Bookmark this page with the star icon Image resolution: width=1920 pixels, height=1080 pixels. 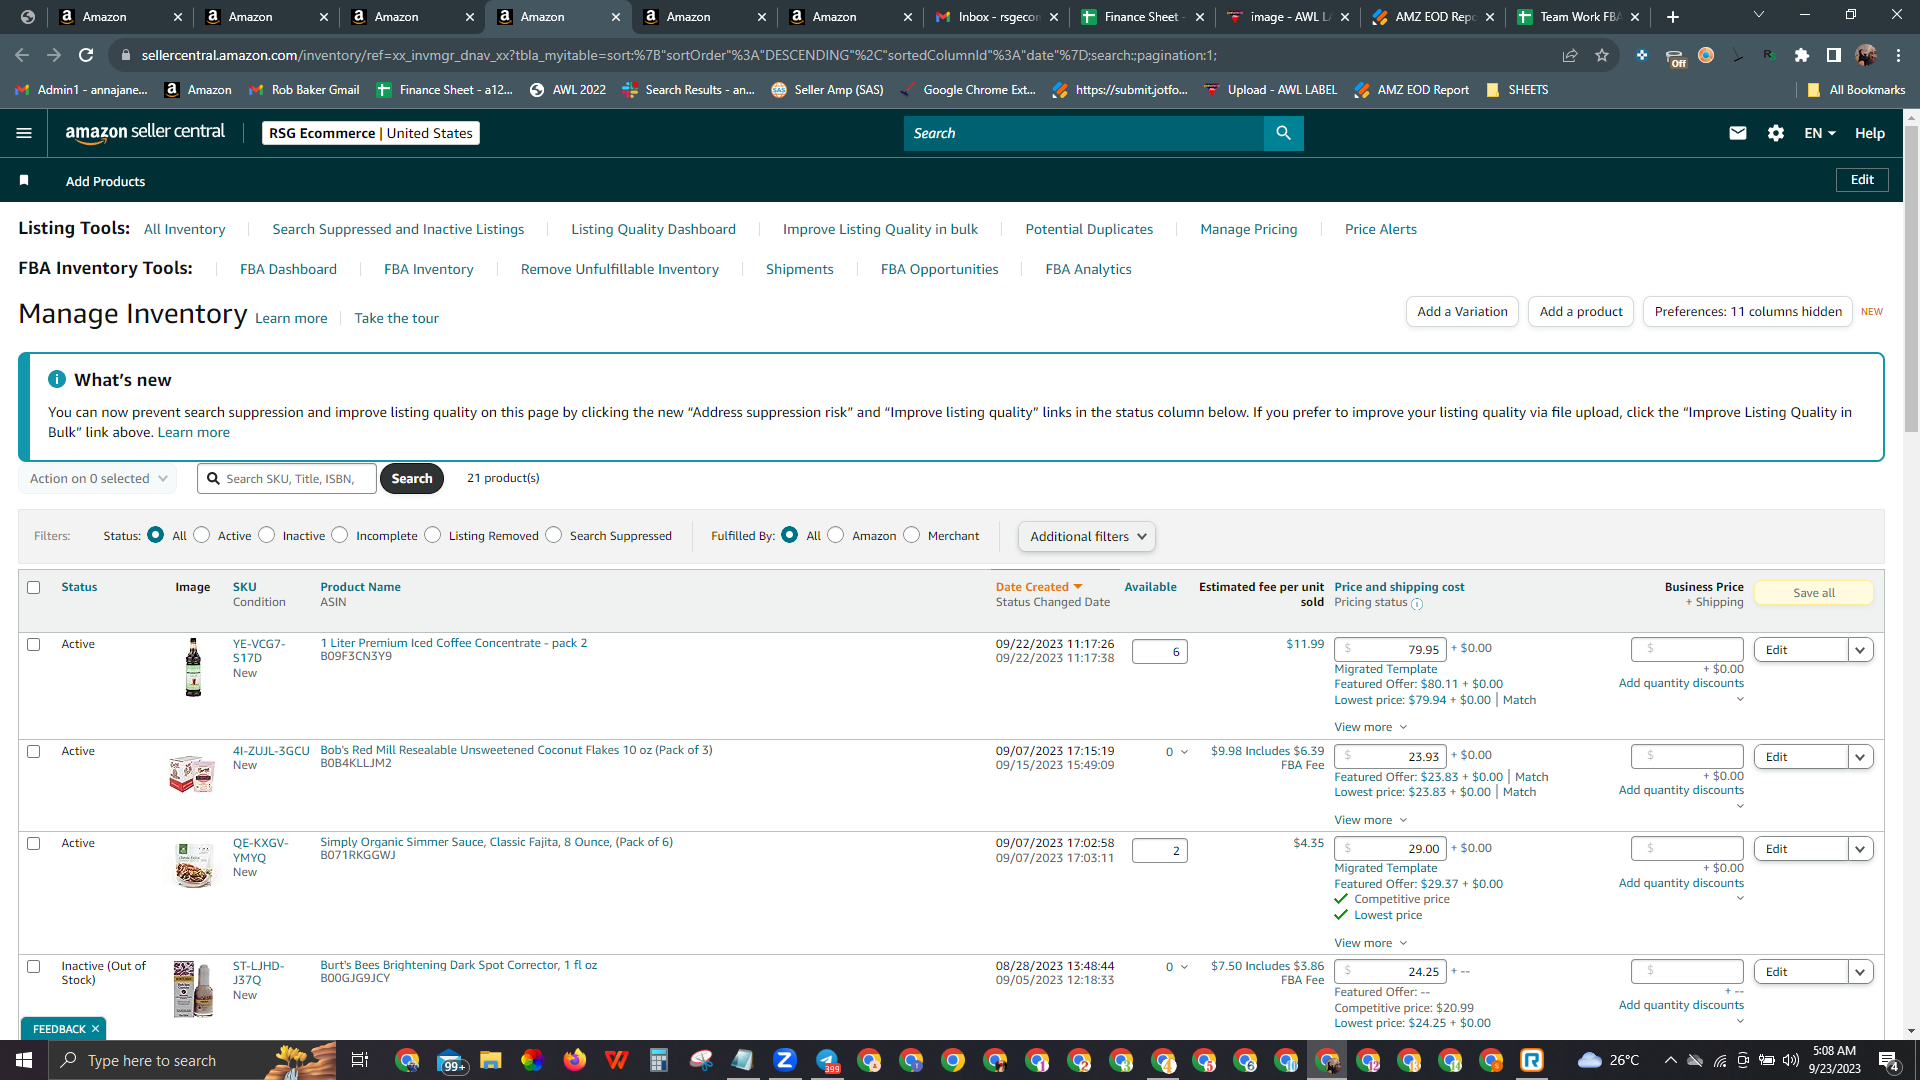[x=1602, y=55]
